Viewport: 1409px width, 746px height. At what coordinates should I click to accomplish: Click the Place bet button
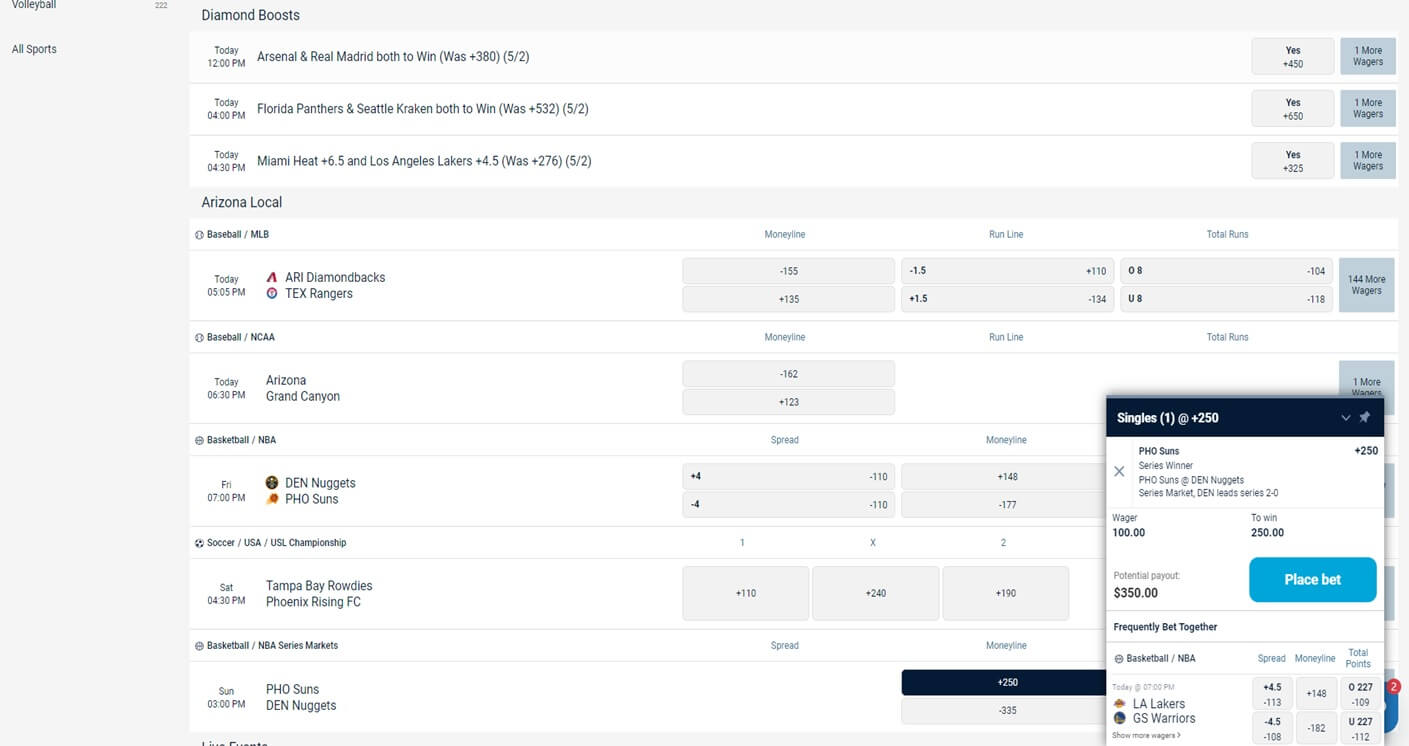tap(1312, 580)
